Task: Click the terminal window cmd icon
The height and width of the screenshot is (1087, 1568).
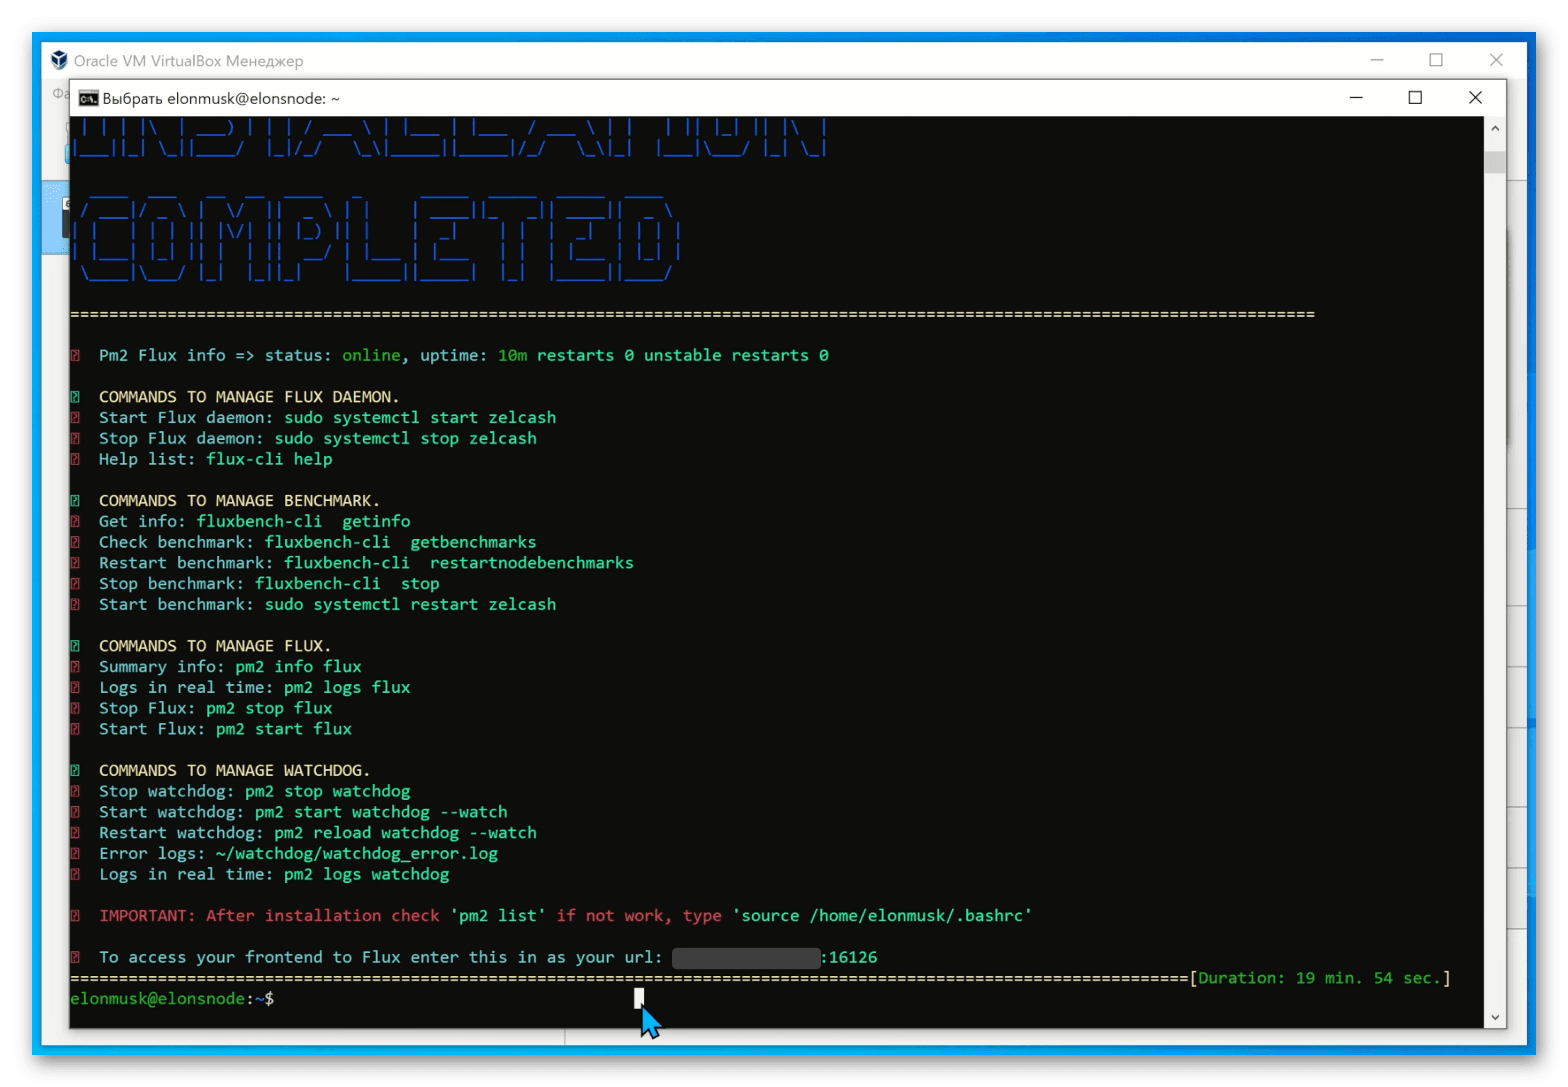Action: coord(88,98)
